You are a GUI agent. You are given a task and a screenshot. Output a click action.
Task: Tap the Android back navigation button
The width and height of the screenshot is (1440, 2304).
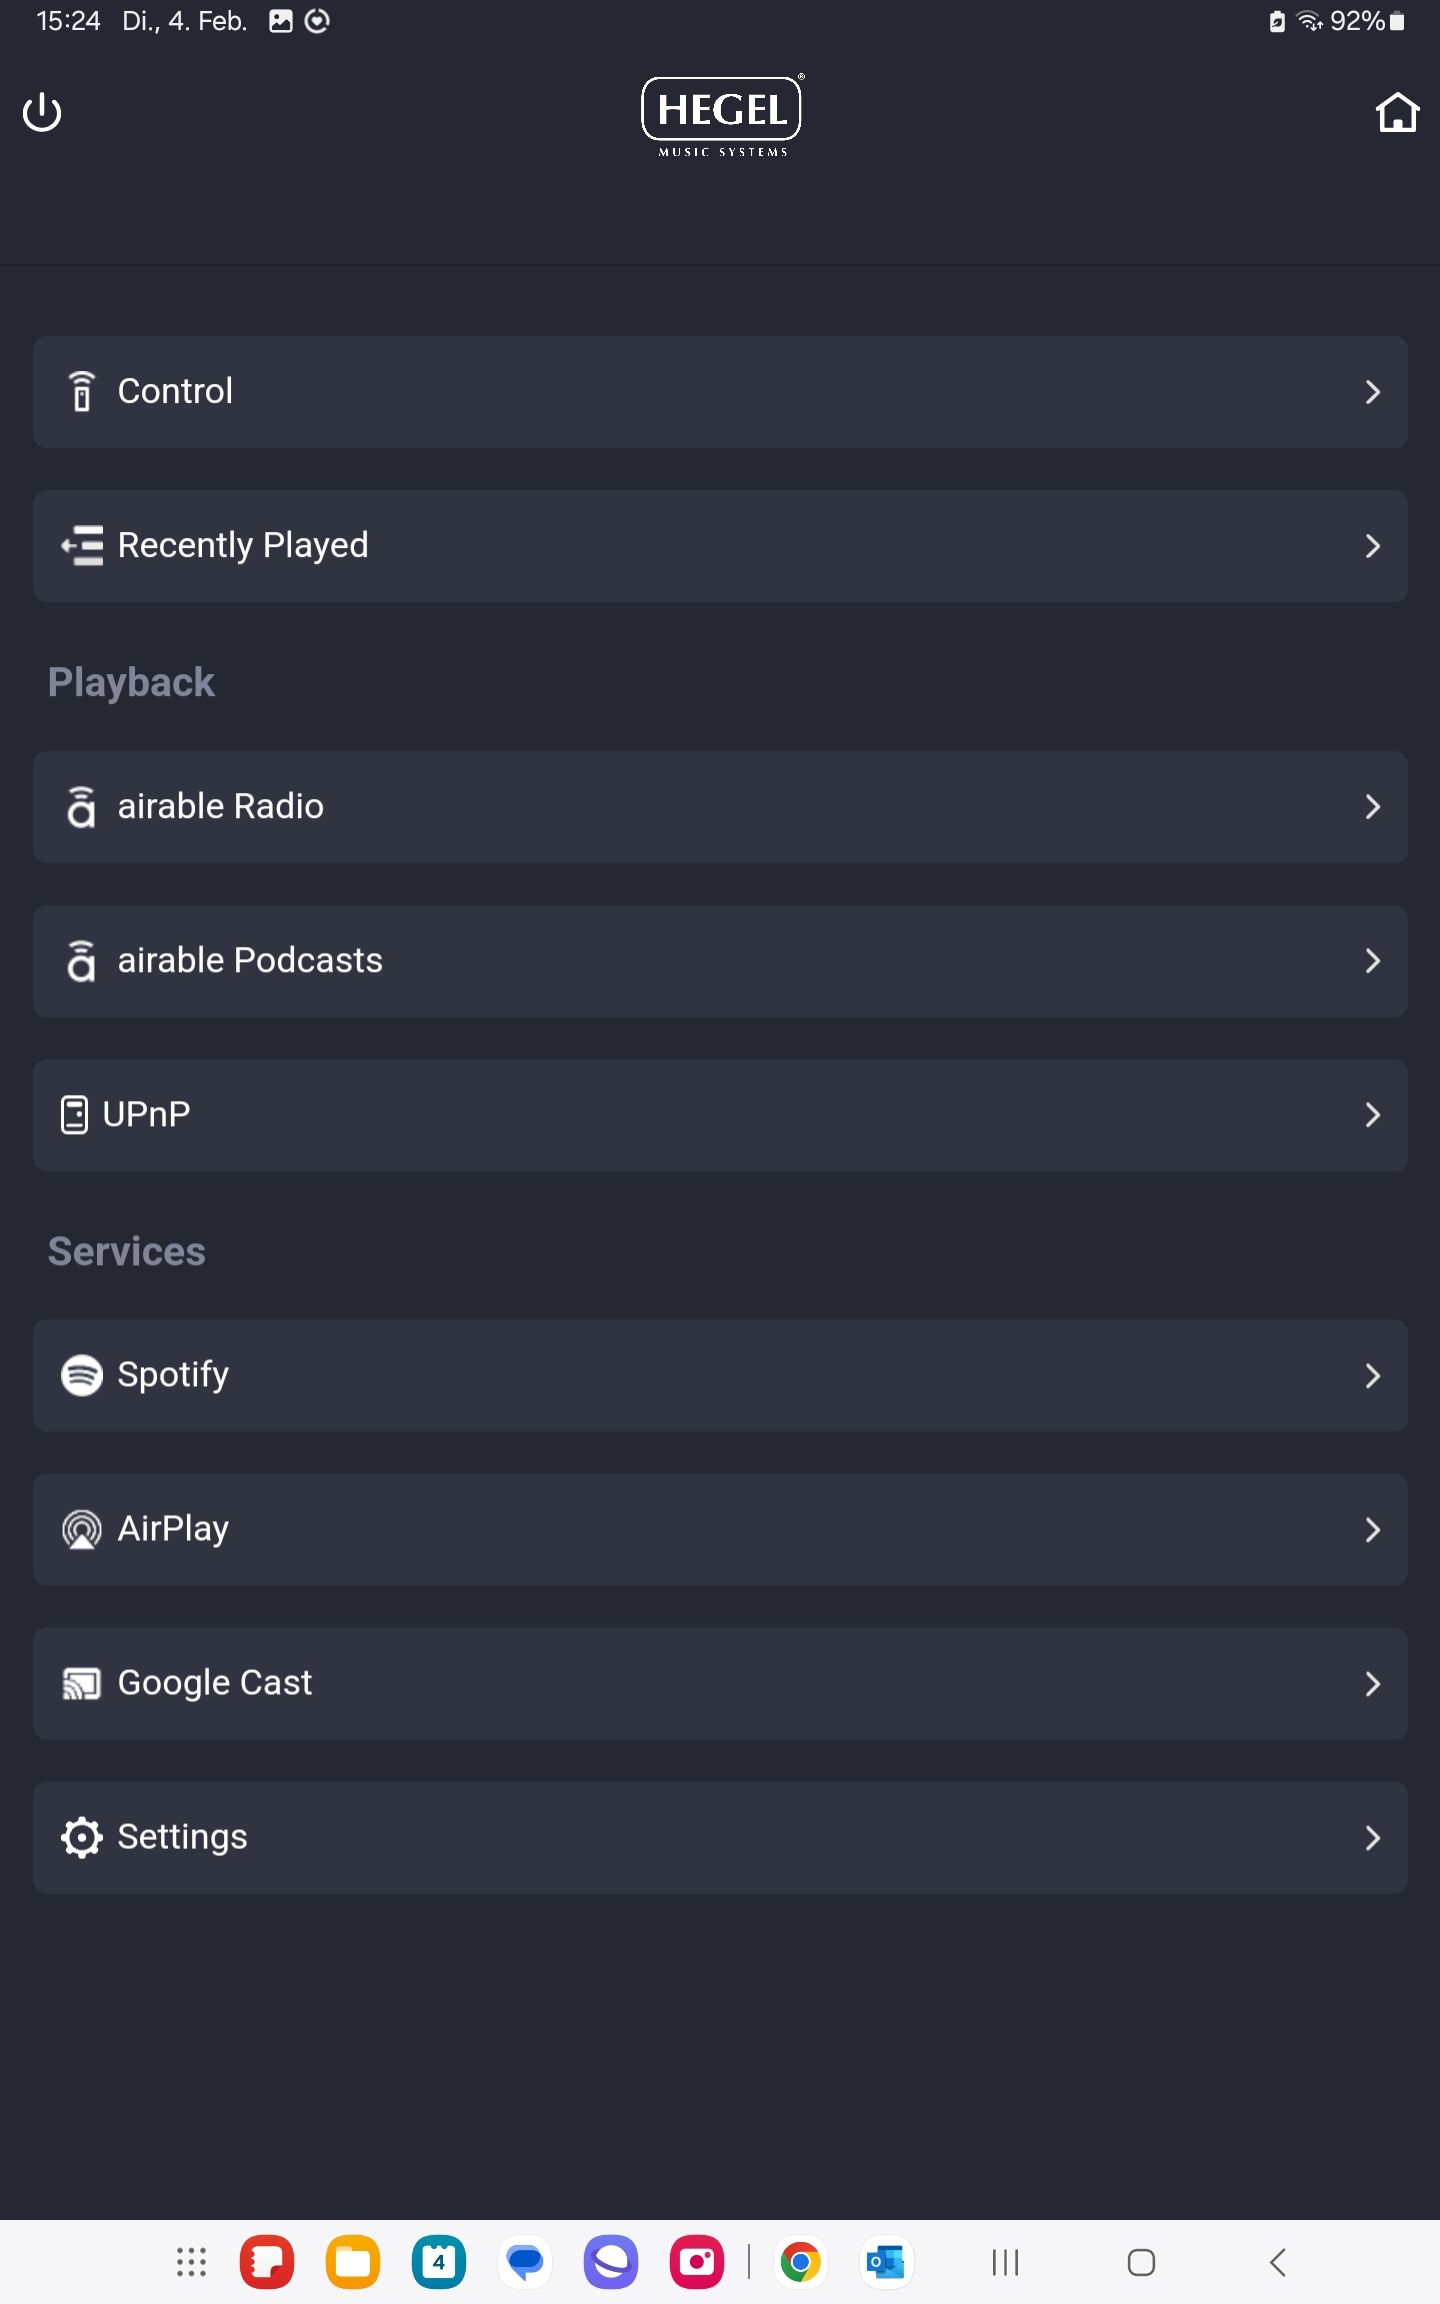[x=1277, y=2262]
